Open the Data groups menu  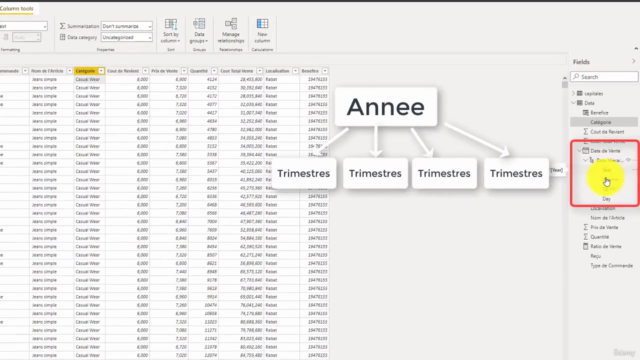tap(199, 31)
